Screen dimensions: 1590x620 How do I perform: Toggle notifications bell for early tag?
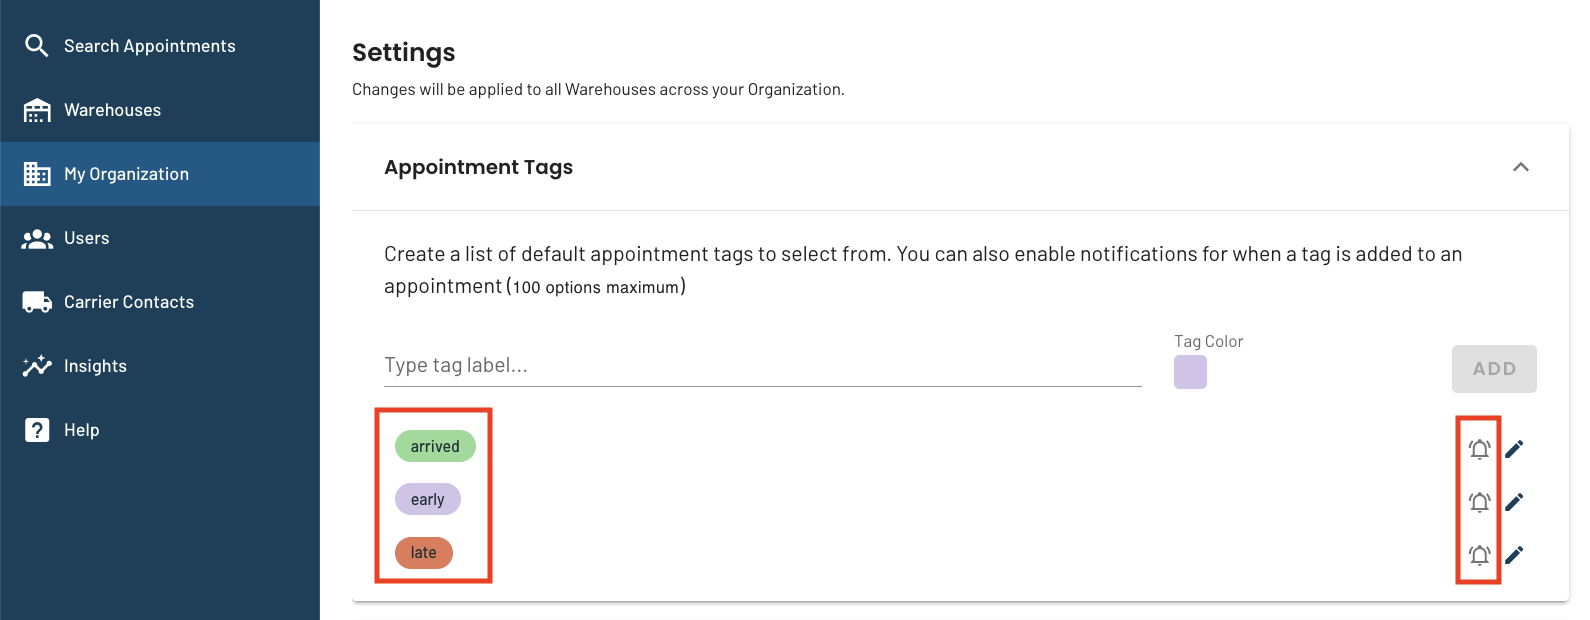[1480, 502]
